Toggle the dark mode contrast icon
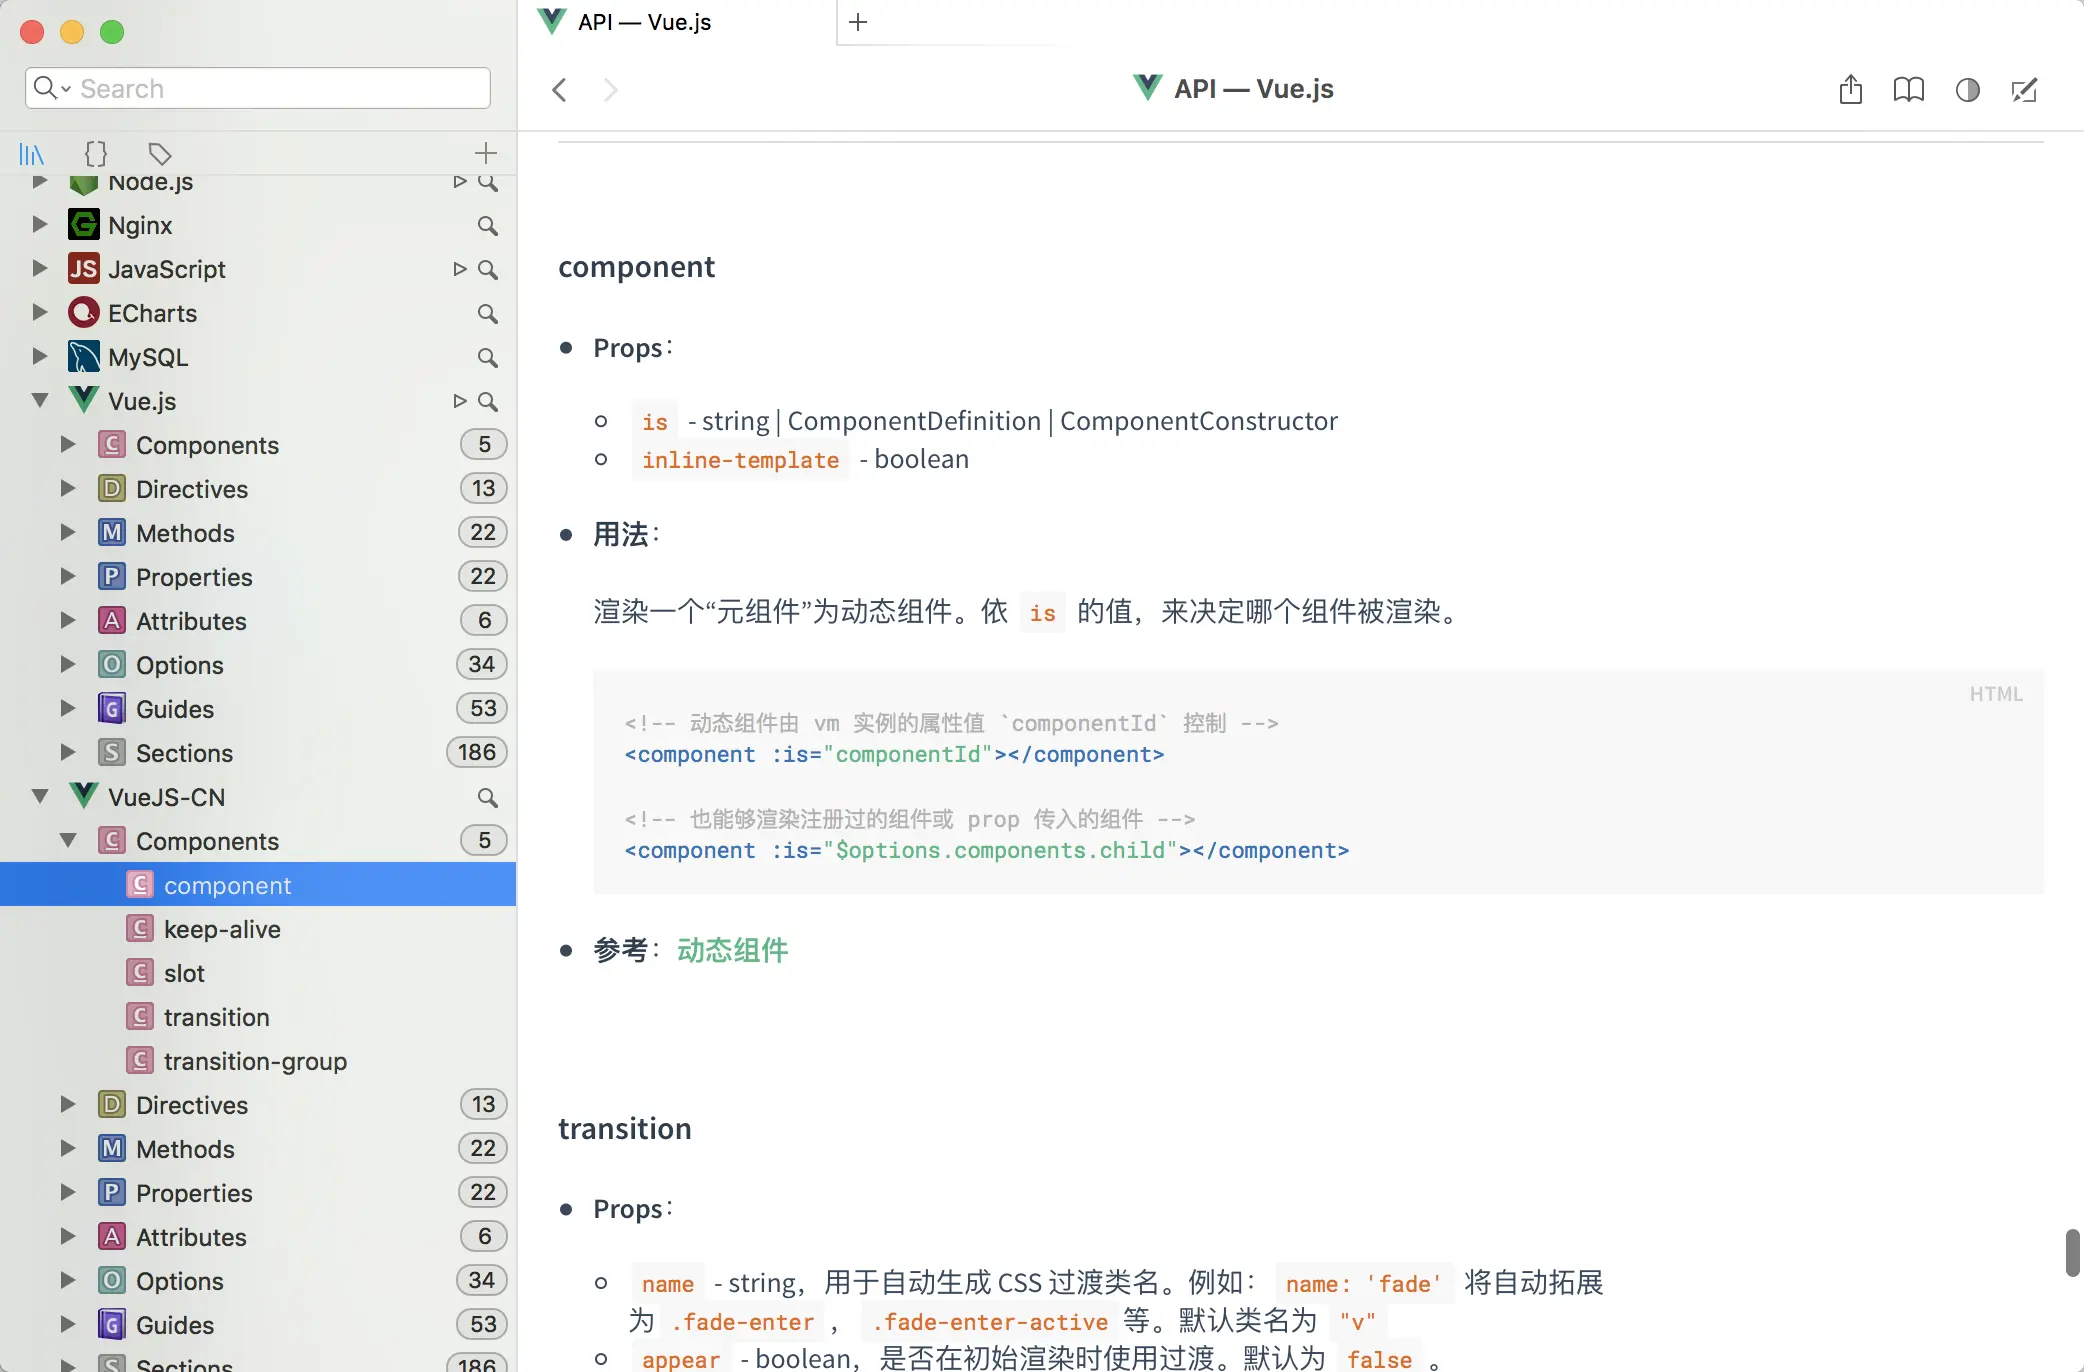The image size is (2084, 1372). (1967, 90)
